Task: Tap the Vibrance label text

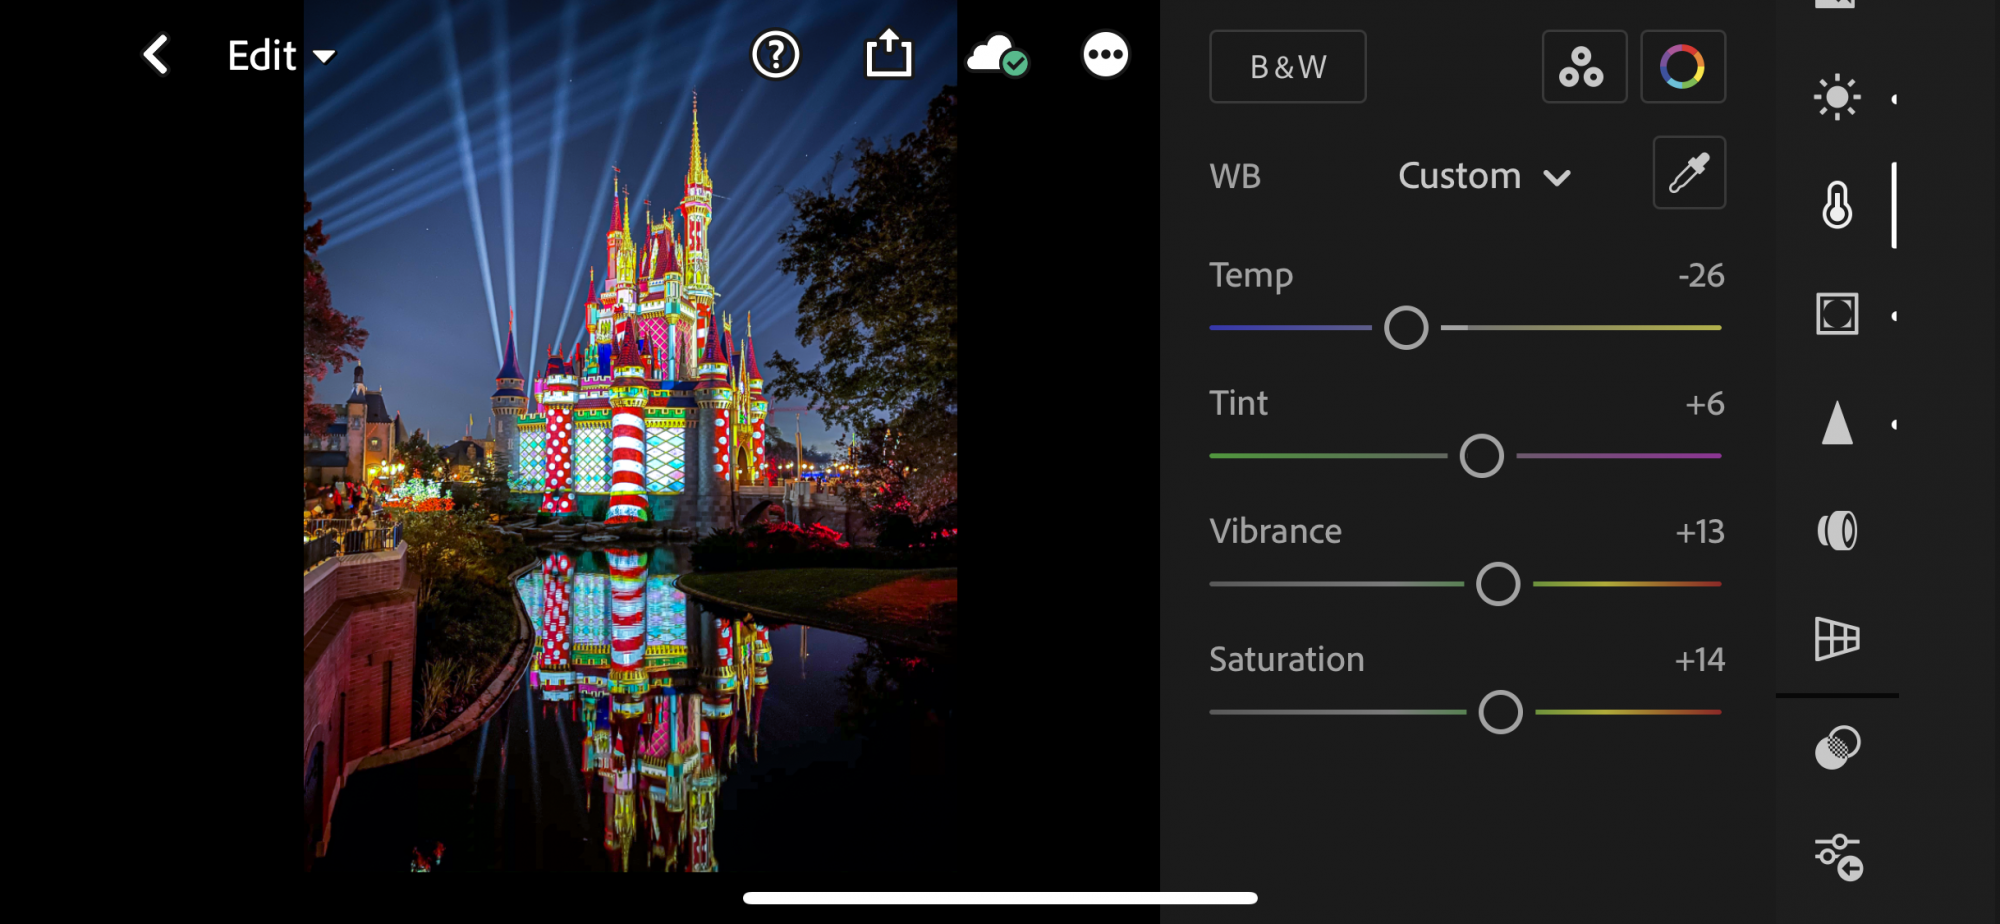Action: tap(1275, 531)
